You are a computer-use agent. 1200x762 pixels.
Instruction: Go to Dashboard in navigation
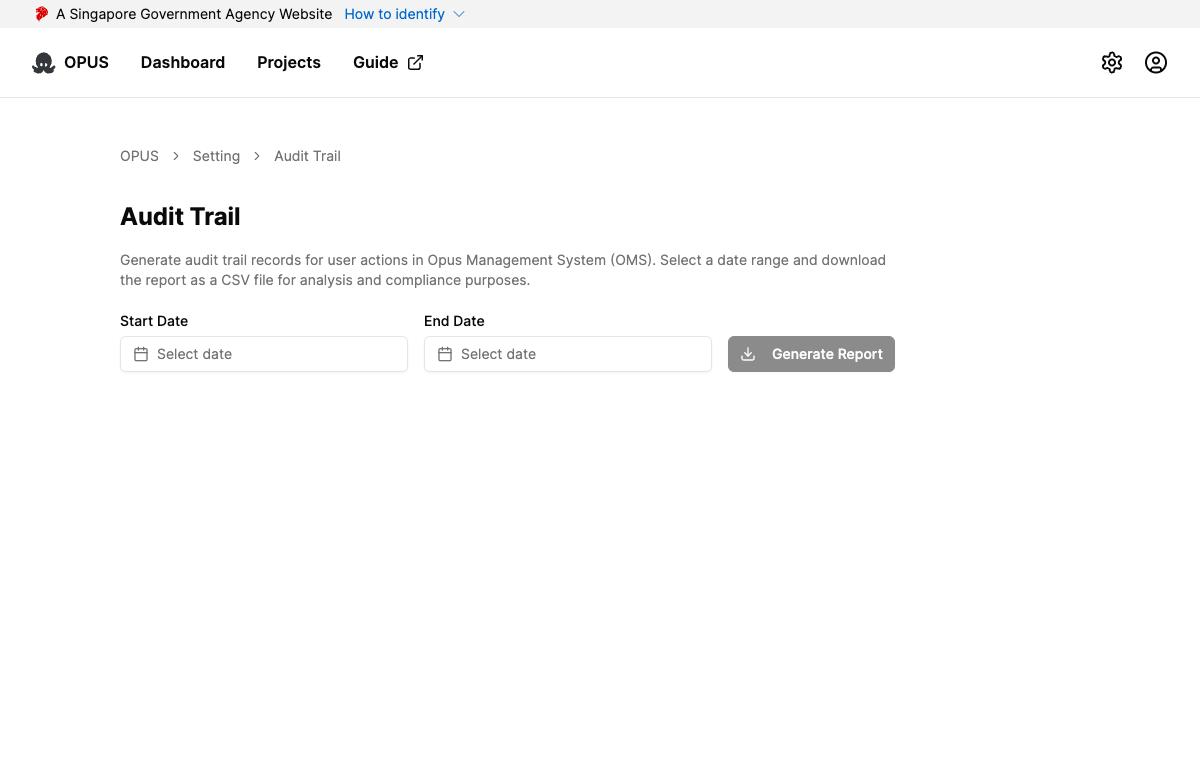[x=183, y=62]
